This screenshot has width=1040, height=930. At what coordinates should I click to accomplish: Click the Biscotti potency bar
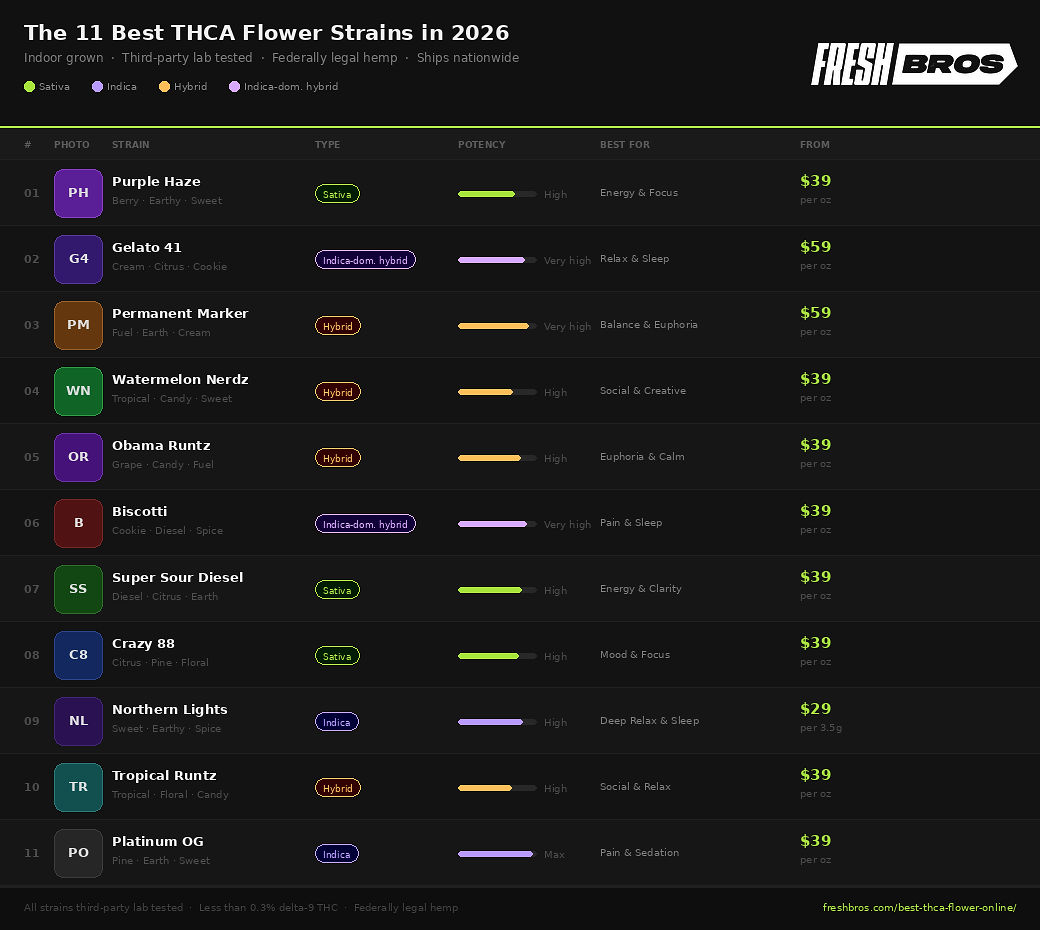497,524
